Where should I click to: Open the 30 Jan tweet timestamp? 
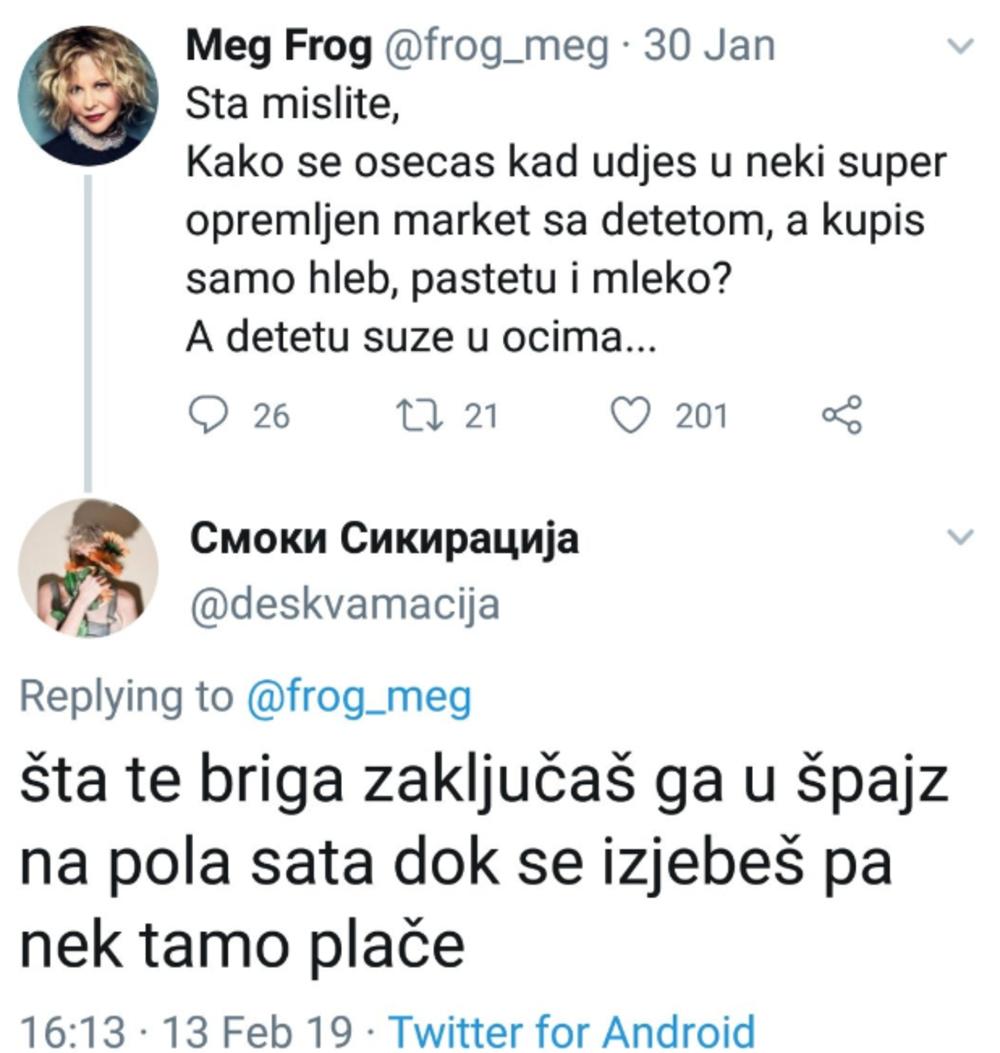coord(709,47)
